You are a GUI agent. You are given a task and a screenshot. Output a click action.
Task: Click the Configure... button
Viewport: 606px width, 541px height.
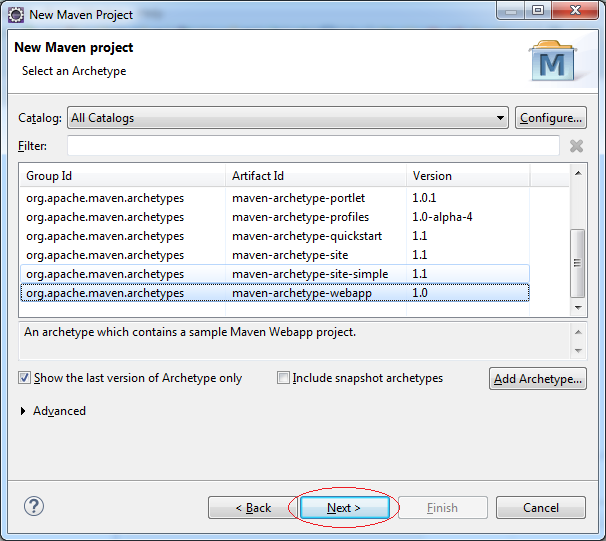click(551, 117)
